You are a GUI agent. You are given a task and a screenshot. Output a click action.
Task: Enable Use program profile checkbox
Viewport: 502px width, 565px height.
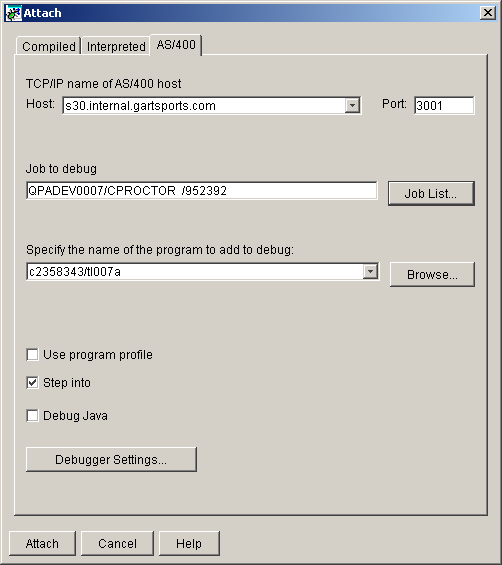pos(32,355)
